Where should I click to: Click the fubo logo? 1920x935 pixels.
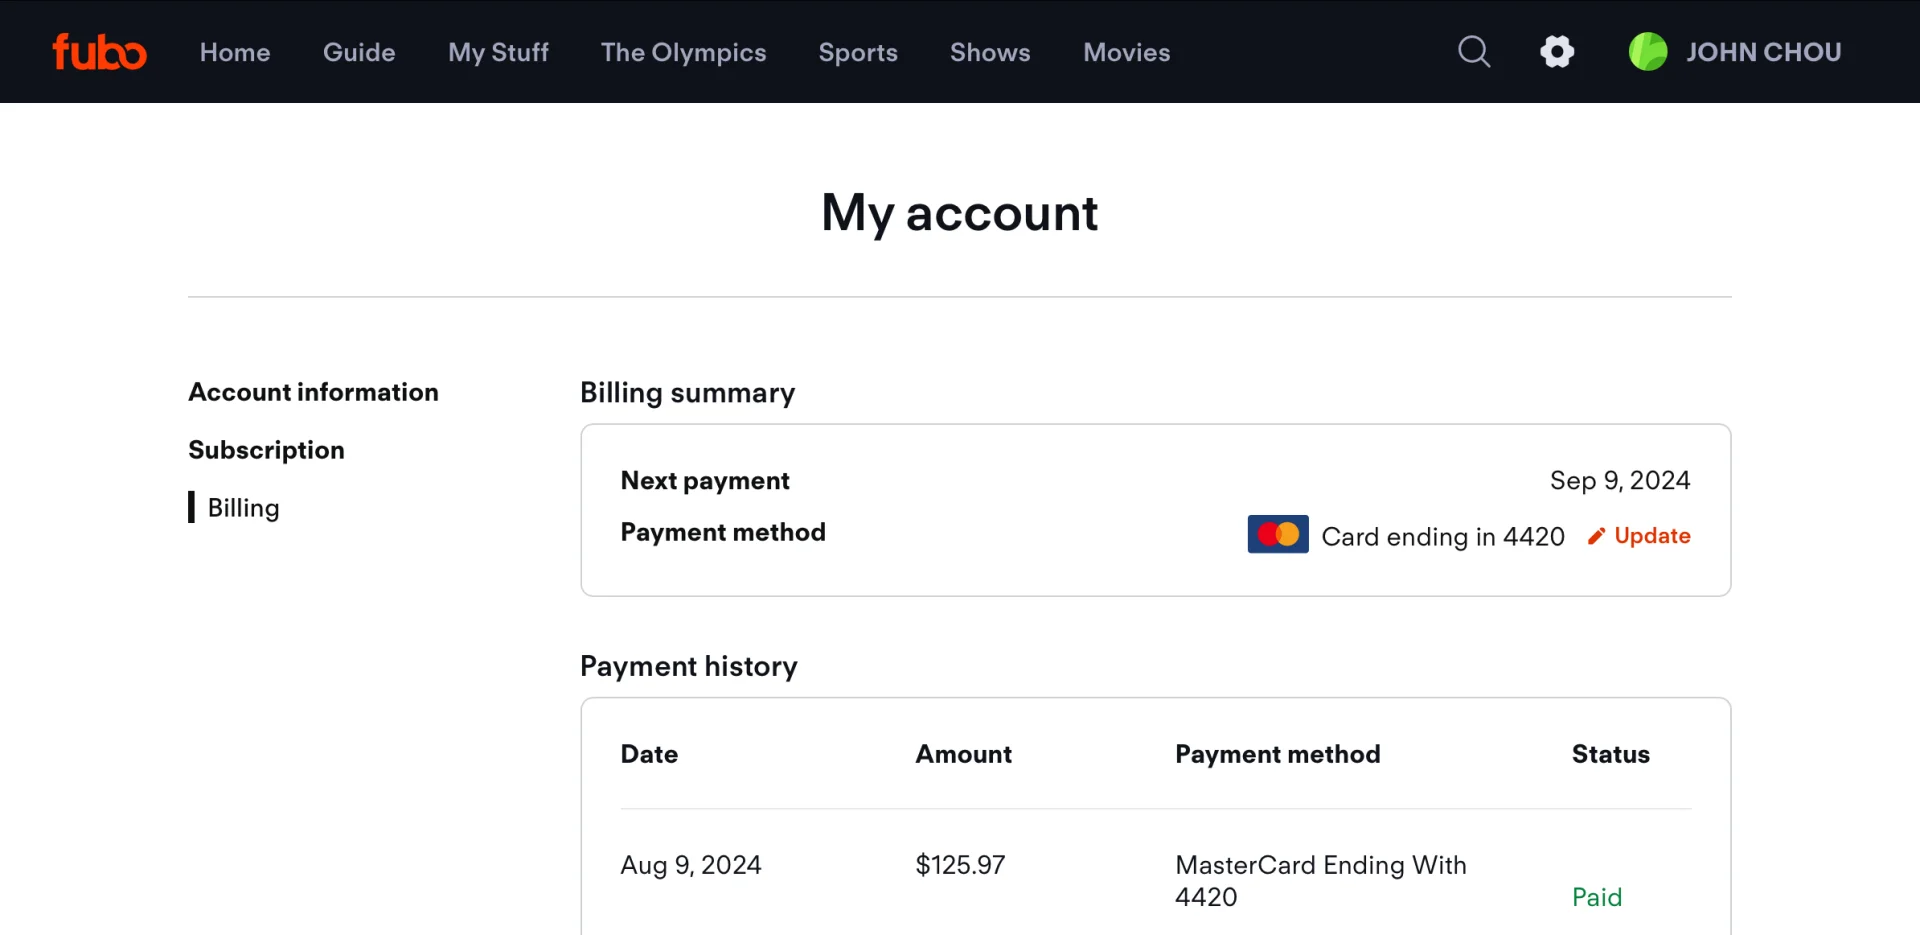coord(99,52)
